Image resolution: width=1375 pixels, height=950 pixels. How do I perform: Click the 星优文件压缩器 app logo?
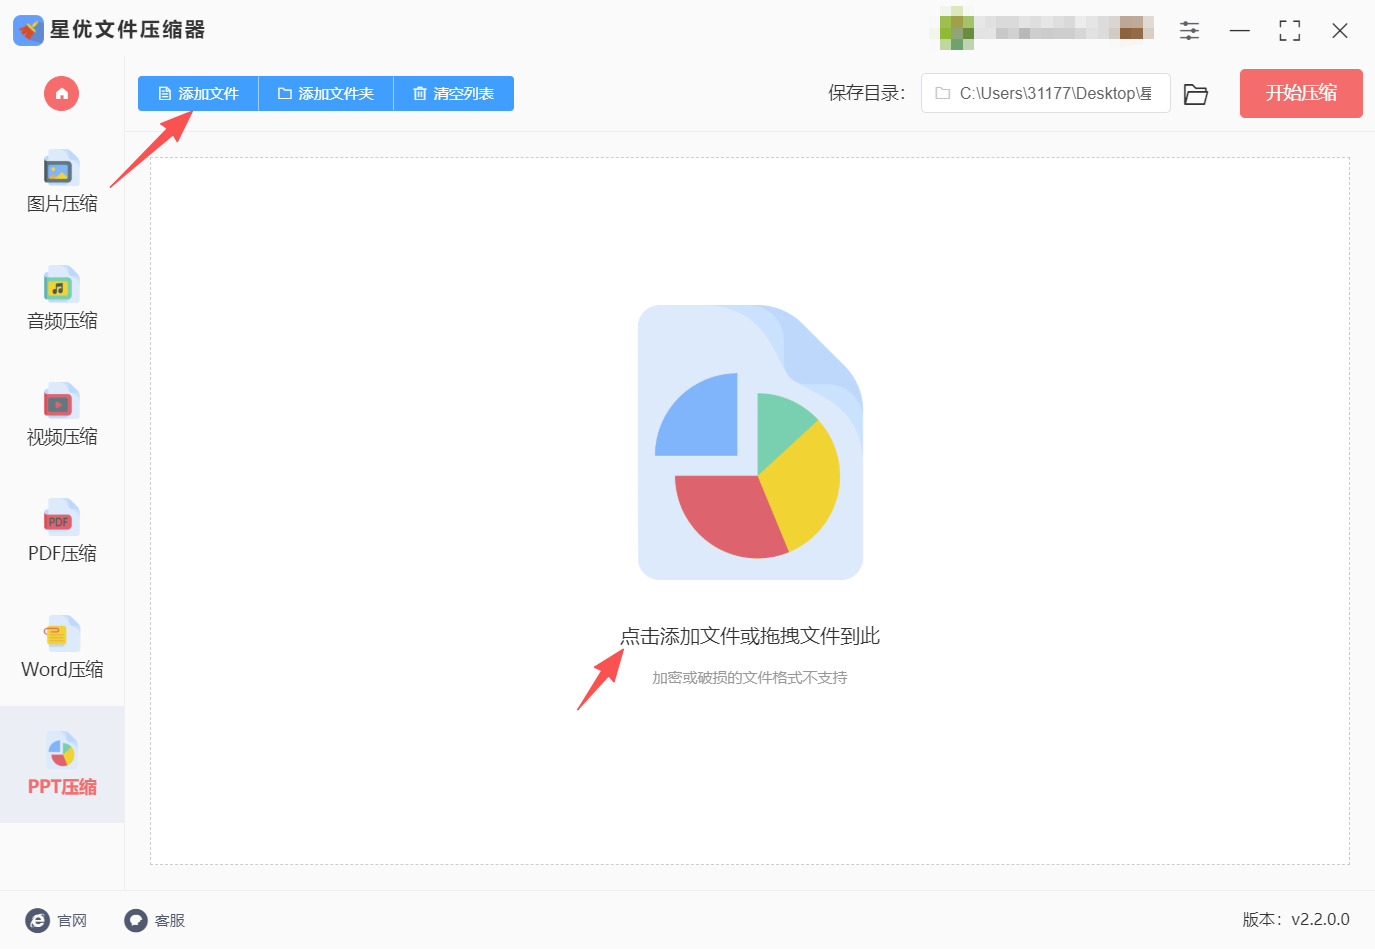pos(28,30)
